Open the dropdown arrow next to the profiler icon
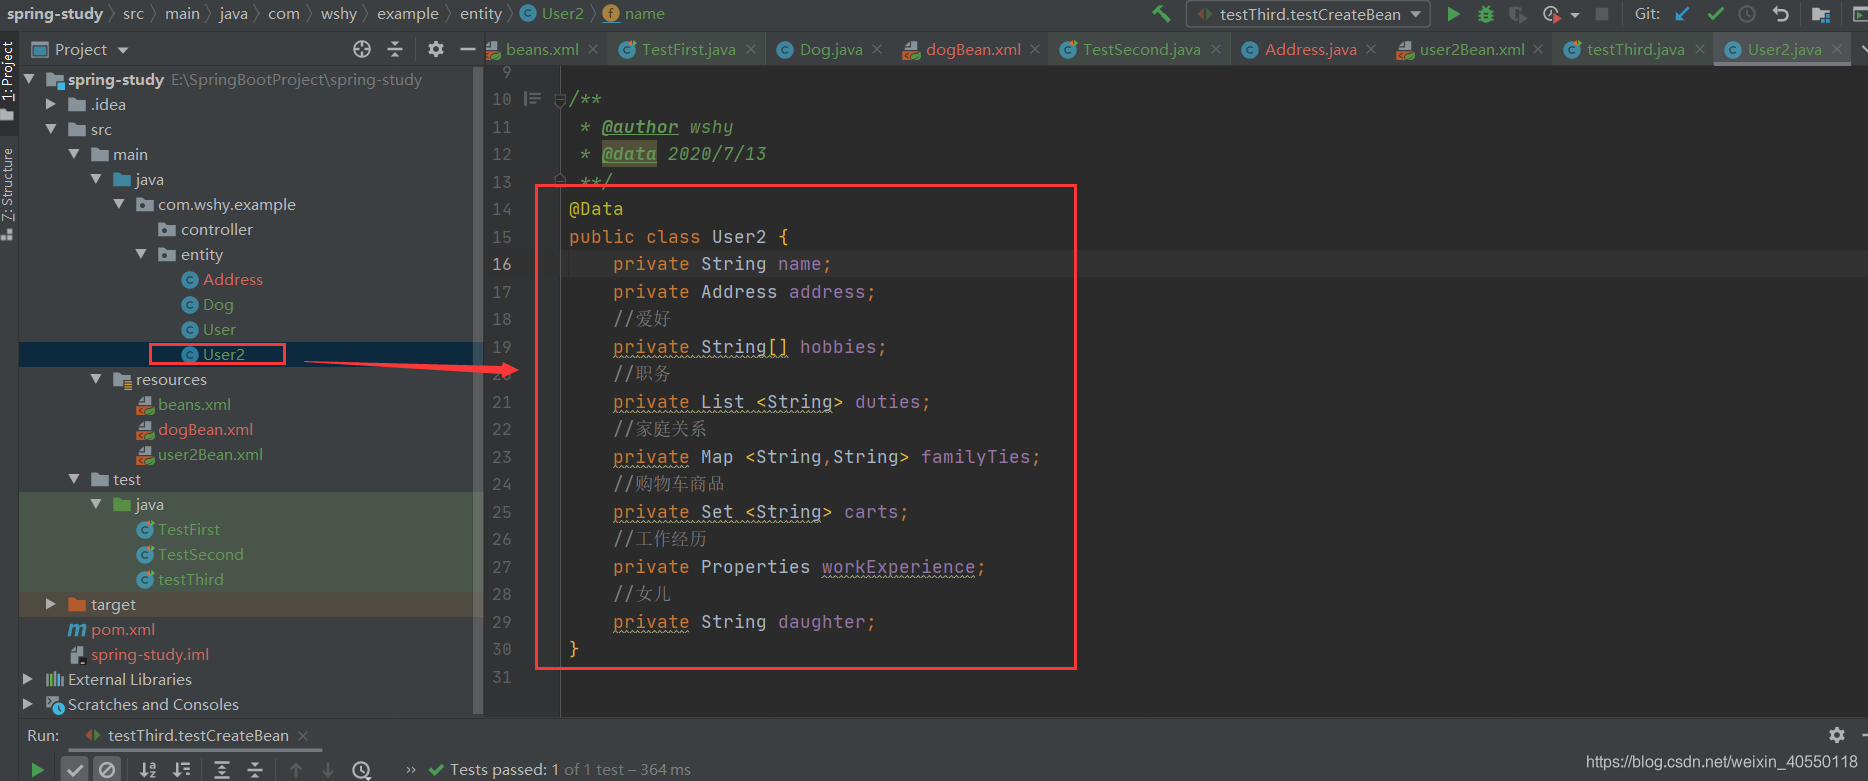 [x=1575, y=15]
